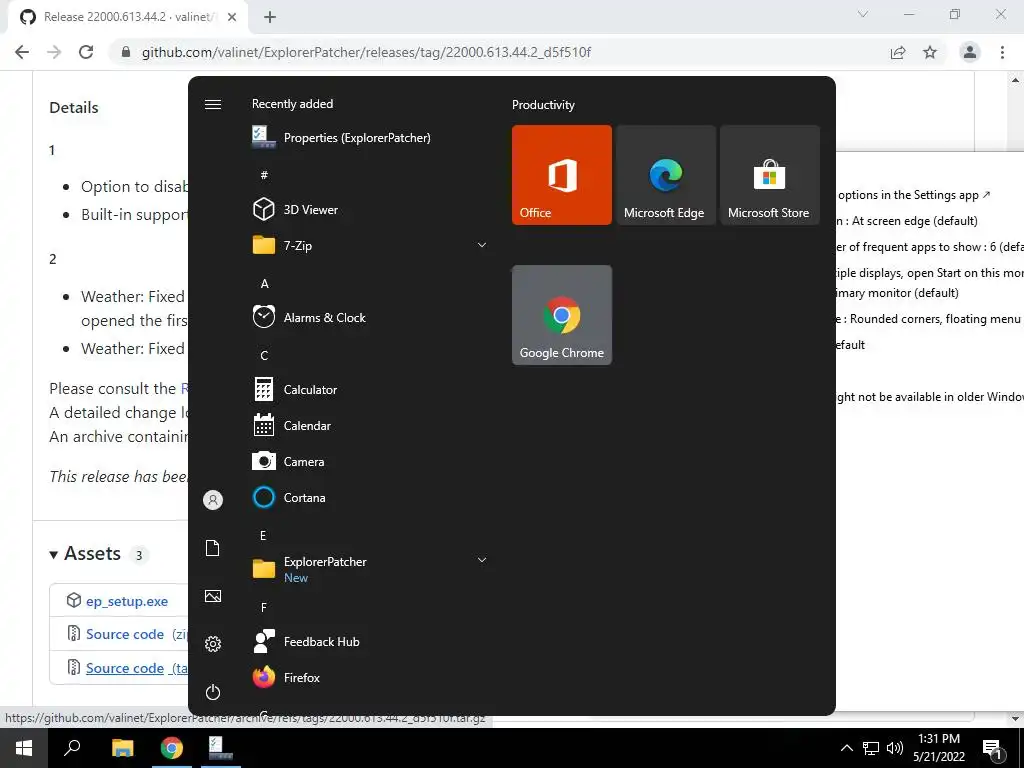Screen dimensions: 1024x768
Task: Share this page icon in Chrome
Action: (x=898, y=52)
